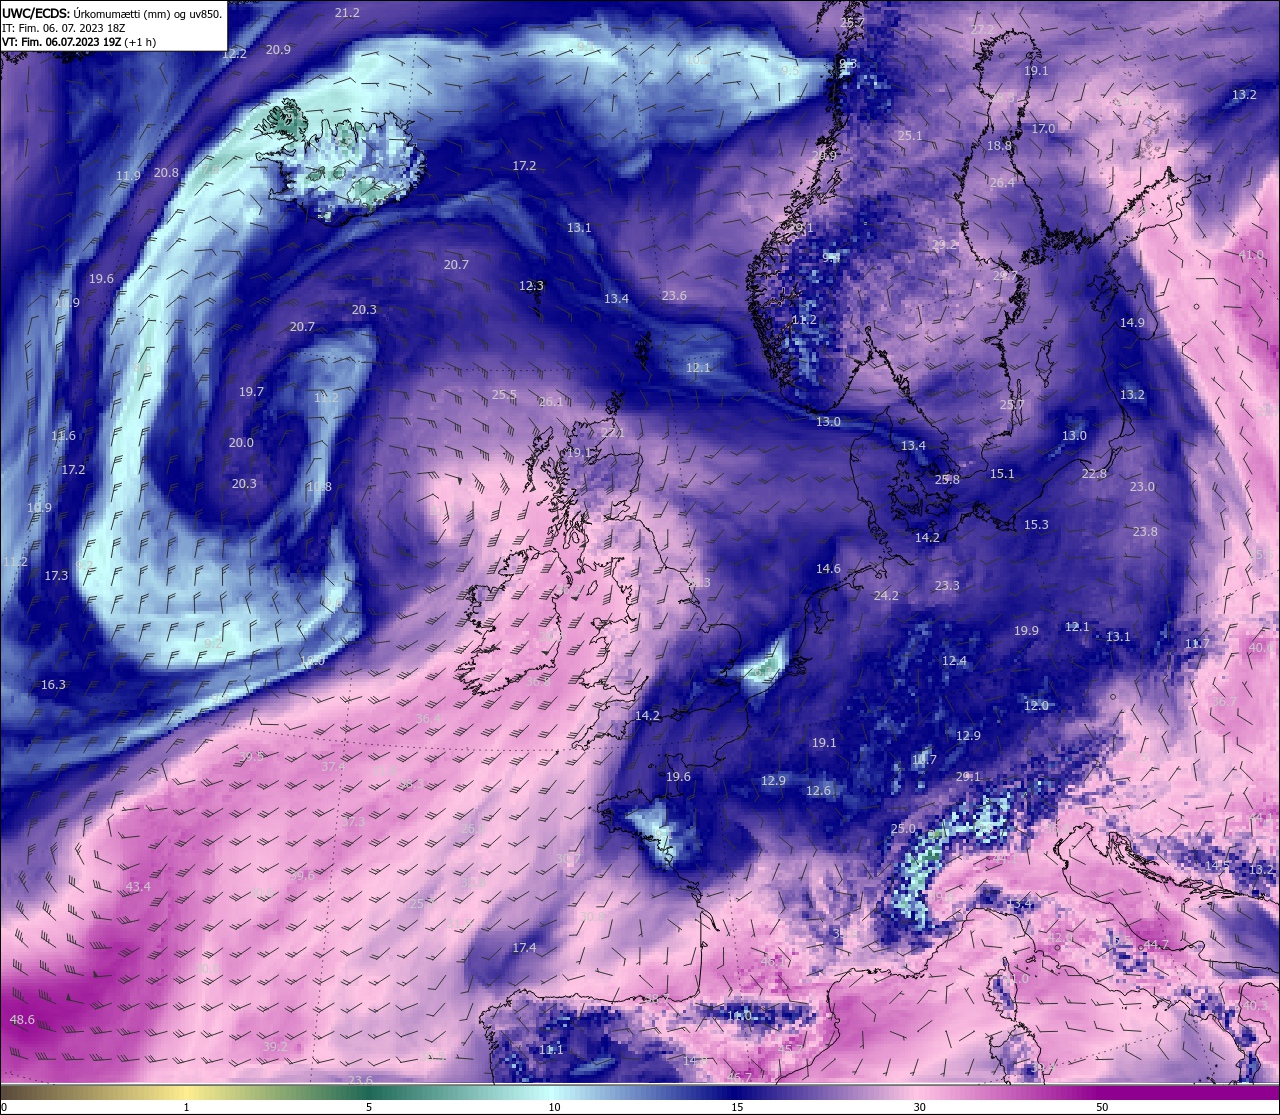This screenshot has height=1115, width=1280.
Task: Click the 15.1 map value
Action: point(1002,474)
